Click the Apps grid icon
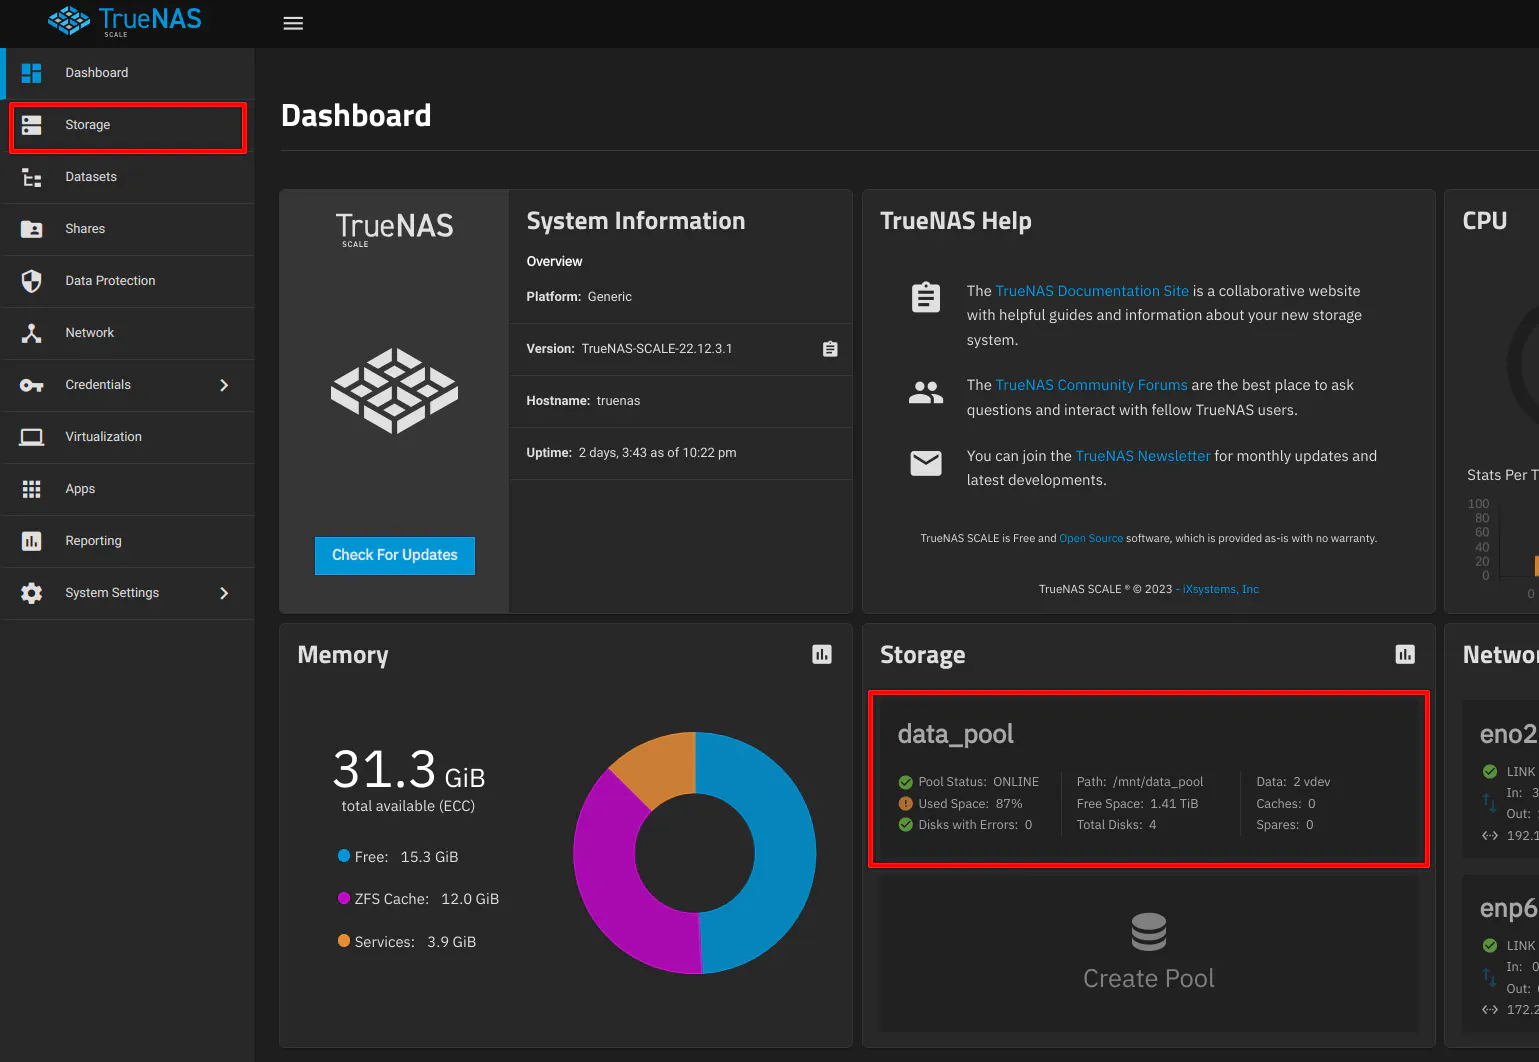 (32, 489)
